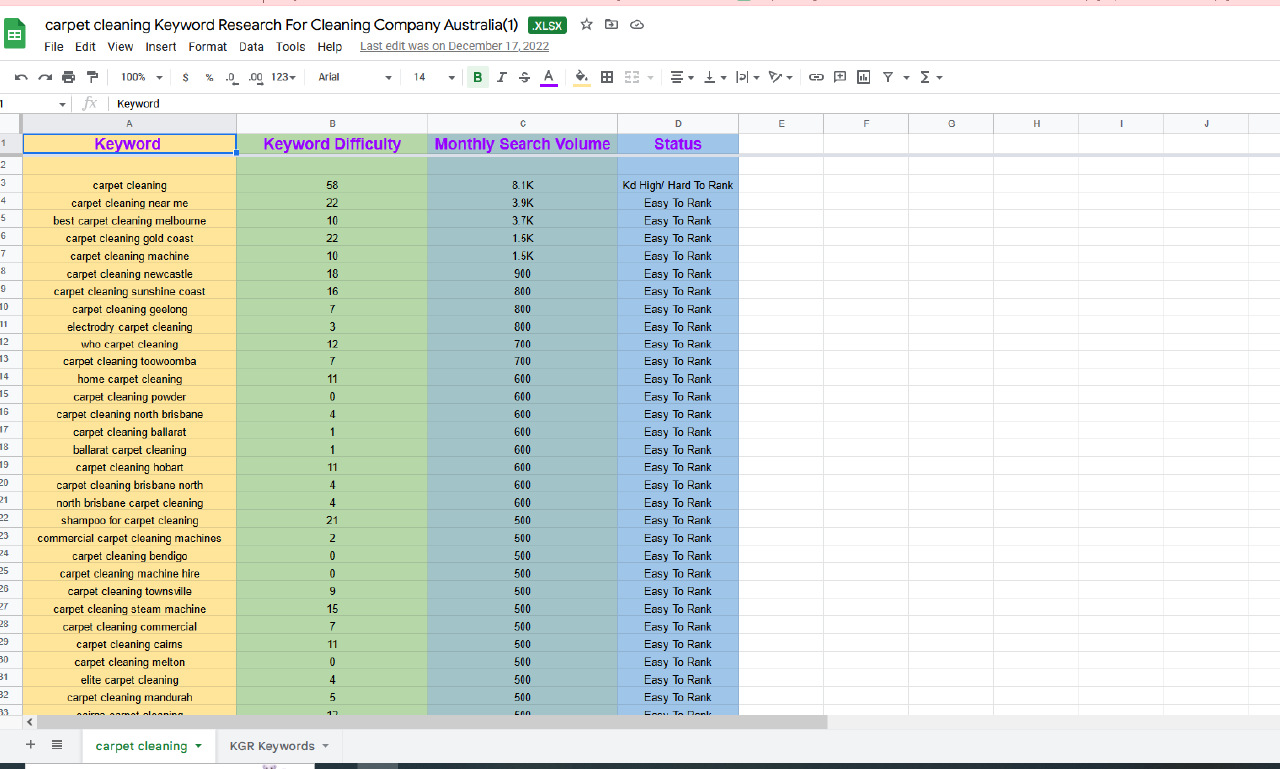Use the paint format tool
This screenshot has width=1280, height=769.
coord(92,77)
